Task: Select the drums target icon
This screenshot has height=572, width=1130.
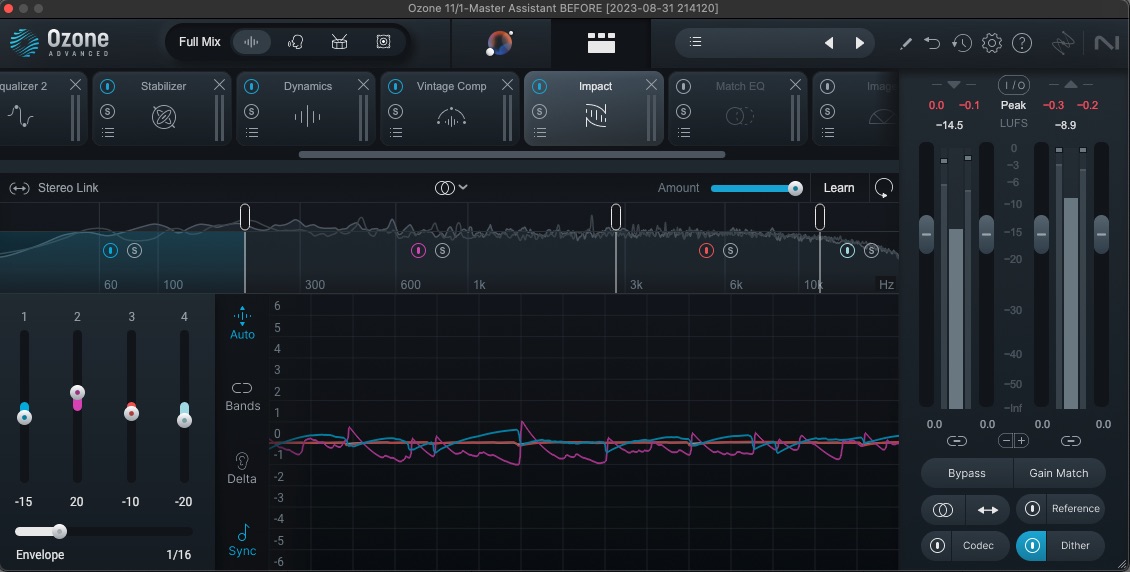Action: pos(339,42)
